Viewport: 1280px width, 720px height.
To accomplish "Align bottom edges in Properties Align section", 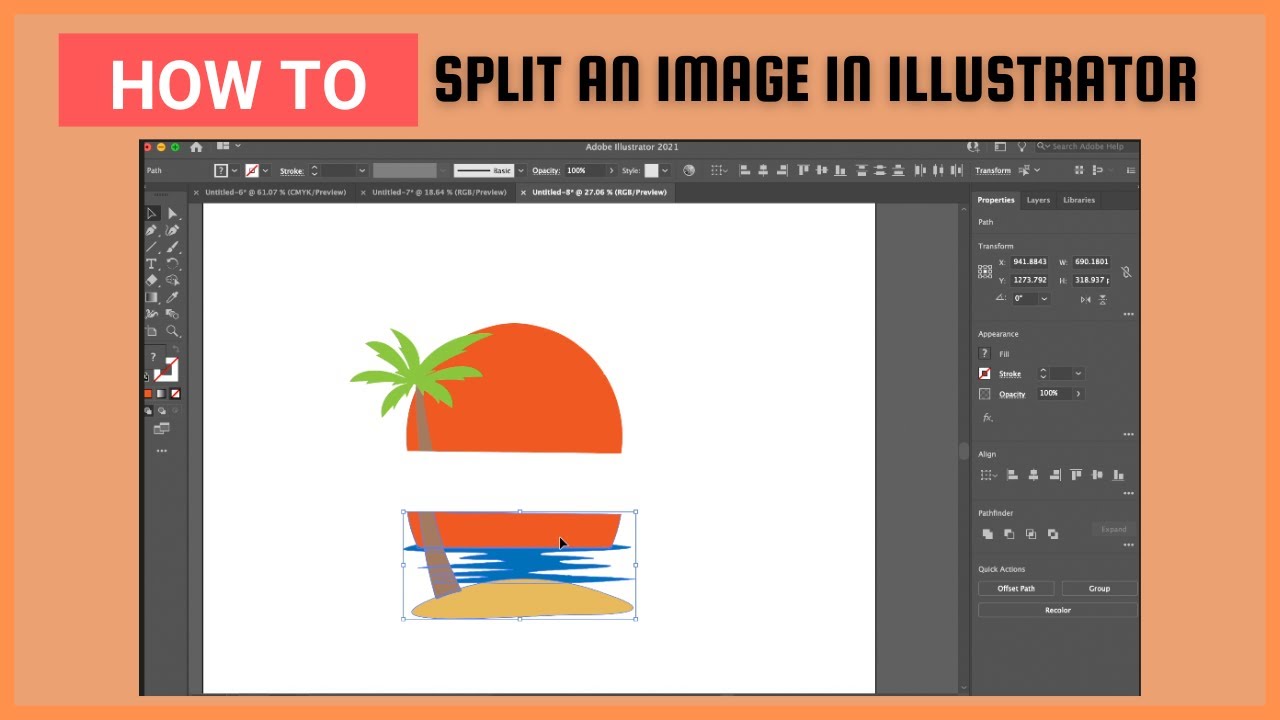I will point(1119,475).
